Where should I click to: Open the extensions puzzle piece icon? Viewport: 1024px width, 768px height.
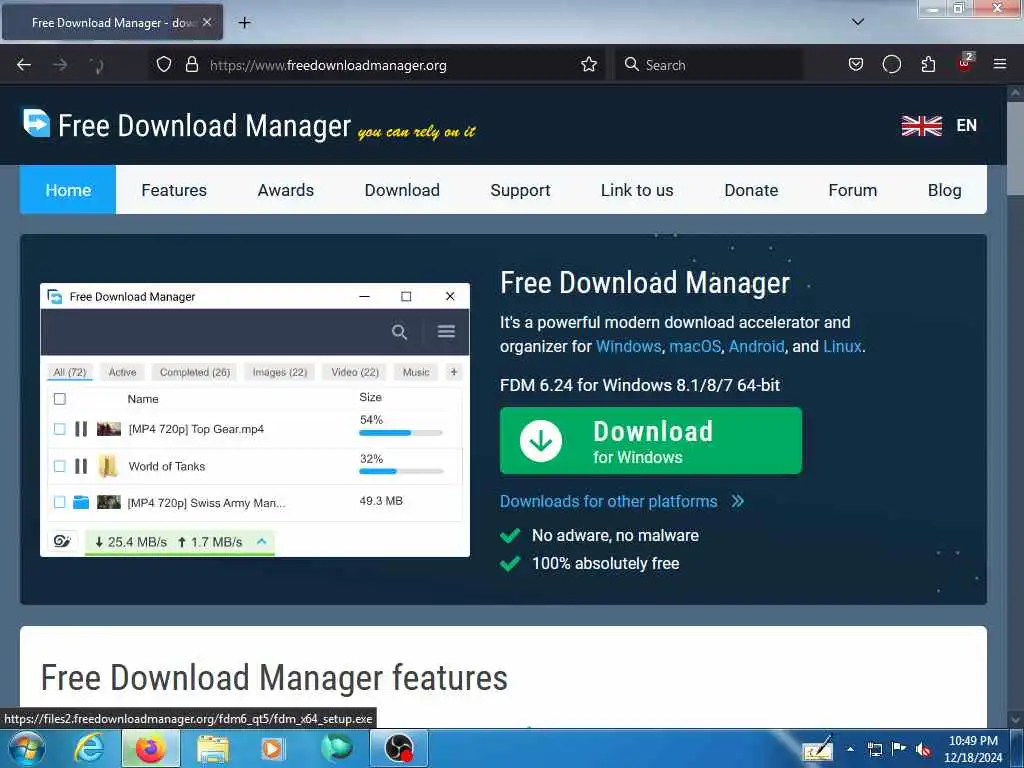(928, 65)
